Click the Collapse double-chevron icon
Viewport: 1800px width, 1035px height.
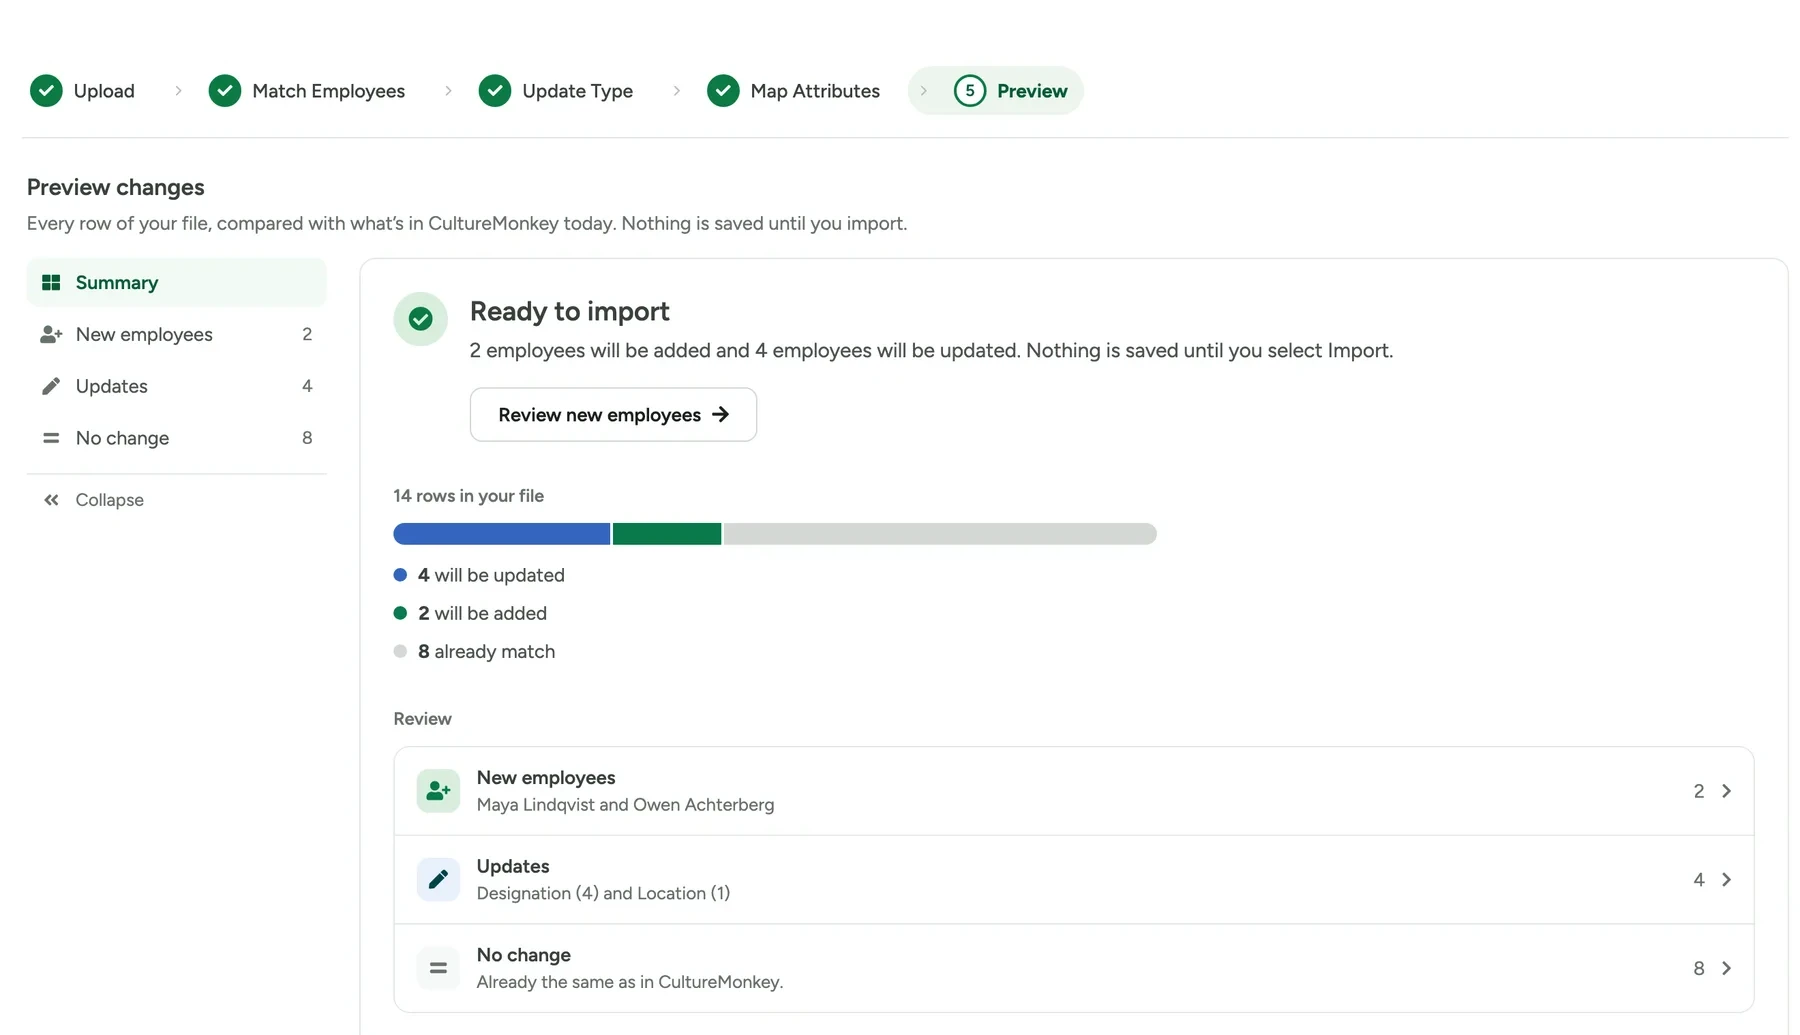coord(51,500)
